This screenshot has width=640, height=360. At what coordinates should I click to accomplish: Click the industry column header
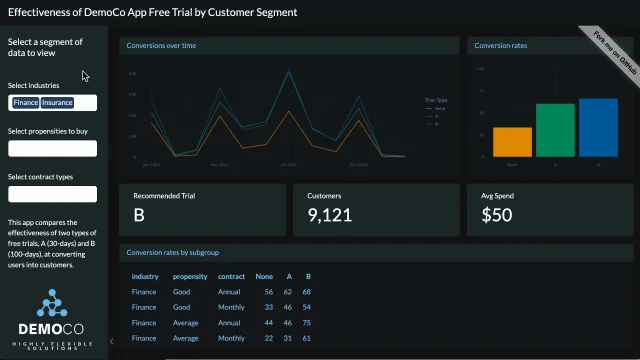click(x=145, y=277)
